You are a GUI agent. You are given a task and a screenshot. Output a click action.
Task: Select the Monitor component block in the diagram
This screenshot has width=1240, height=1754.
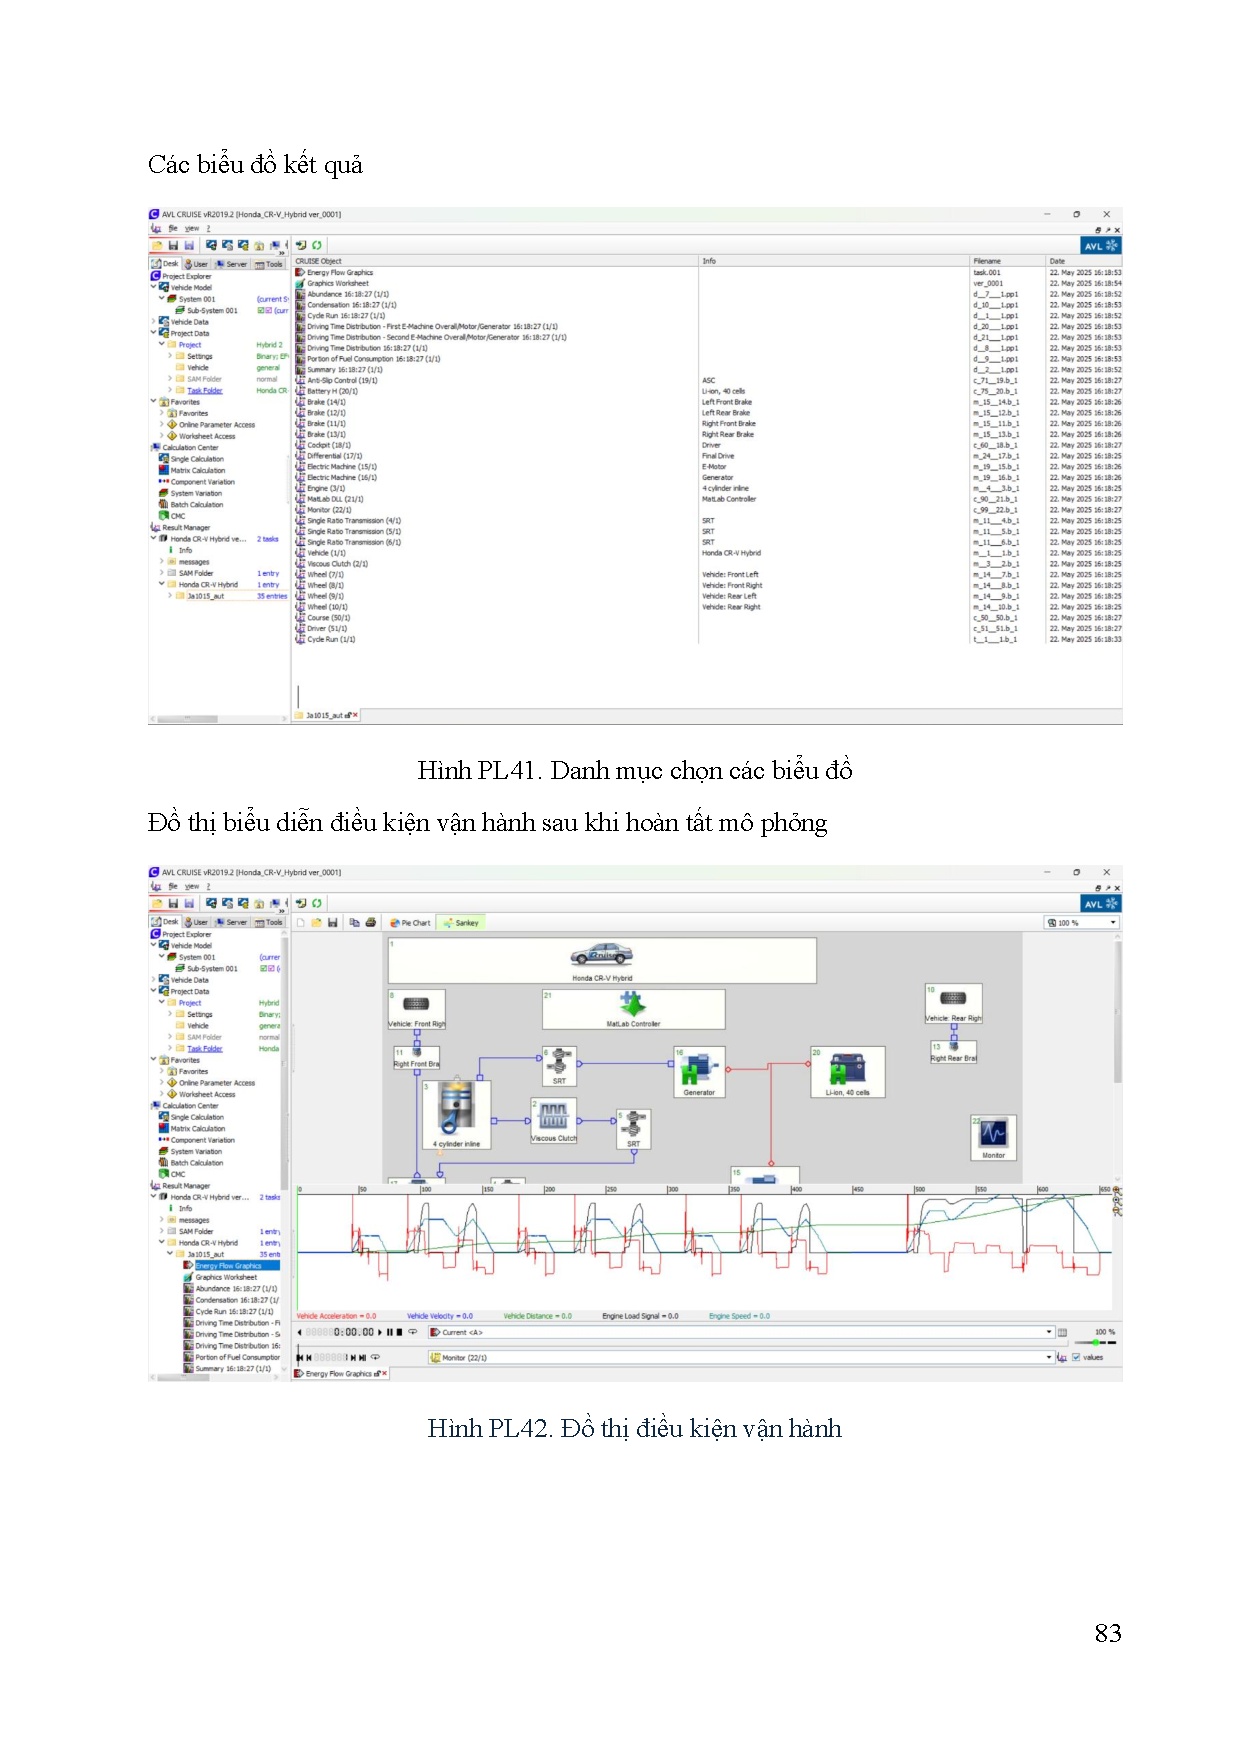(993, 1136)
